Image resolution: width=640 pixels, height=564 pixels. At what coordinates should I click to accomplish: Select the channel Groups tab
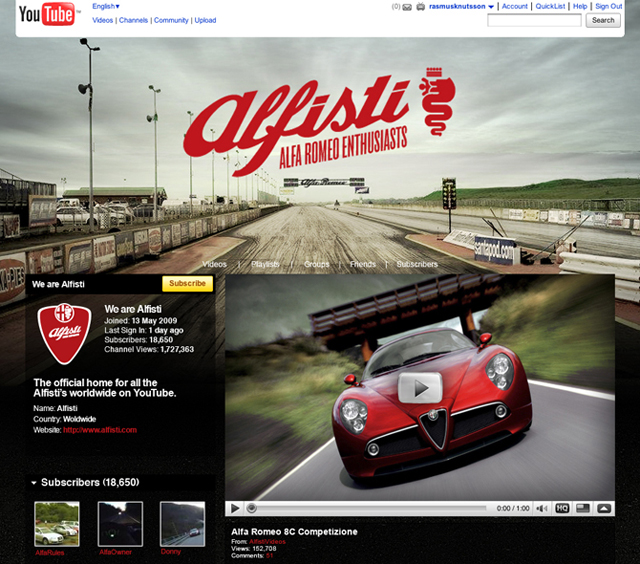point(316,264)
